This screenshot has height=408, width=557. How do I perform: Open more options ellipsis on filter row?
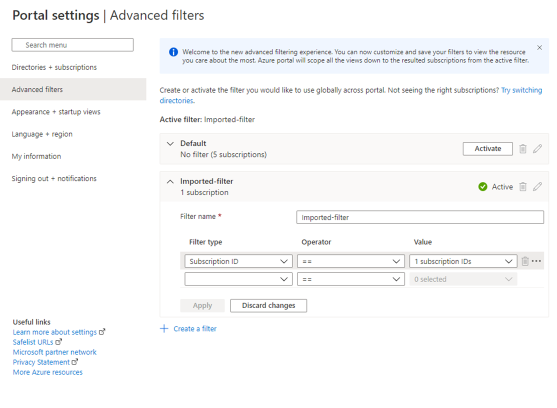[536, 261]
